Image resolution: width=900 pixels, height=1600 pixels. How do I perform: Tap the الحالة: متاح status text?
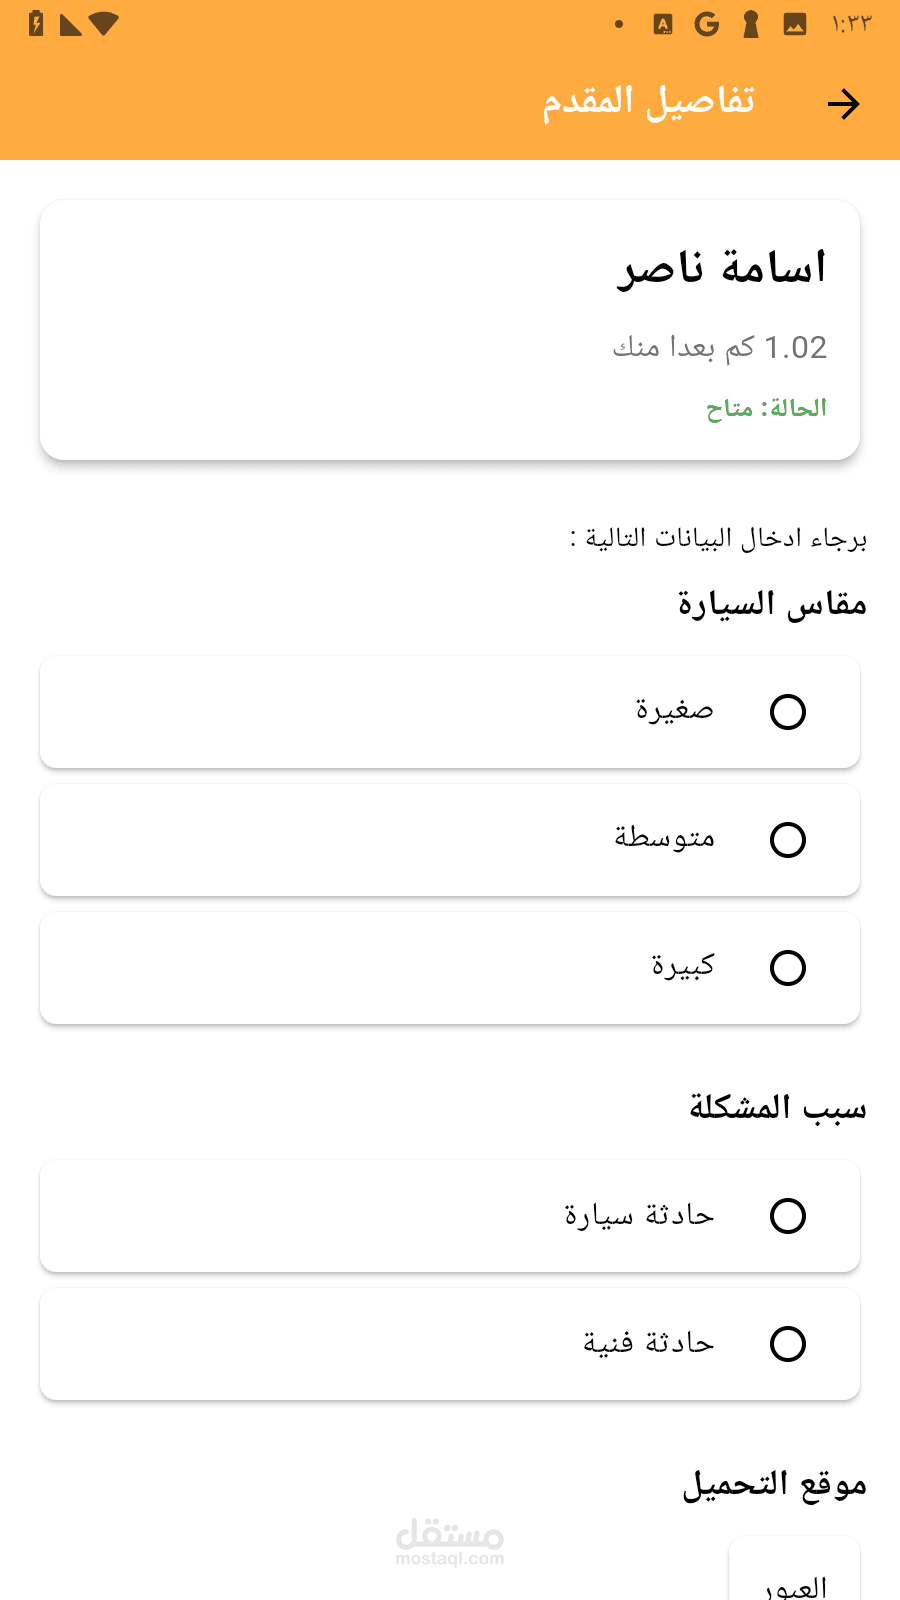pyautogui.click(x=766, y=408)
